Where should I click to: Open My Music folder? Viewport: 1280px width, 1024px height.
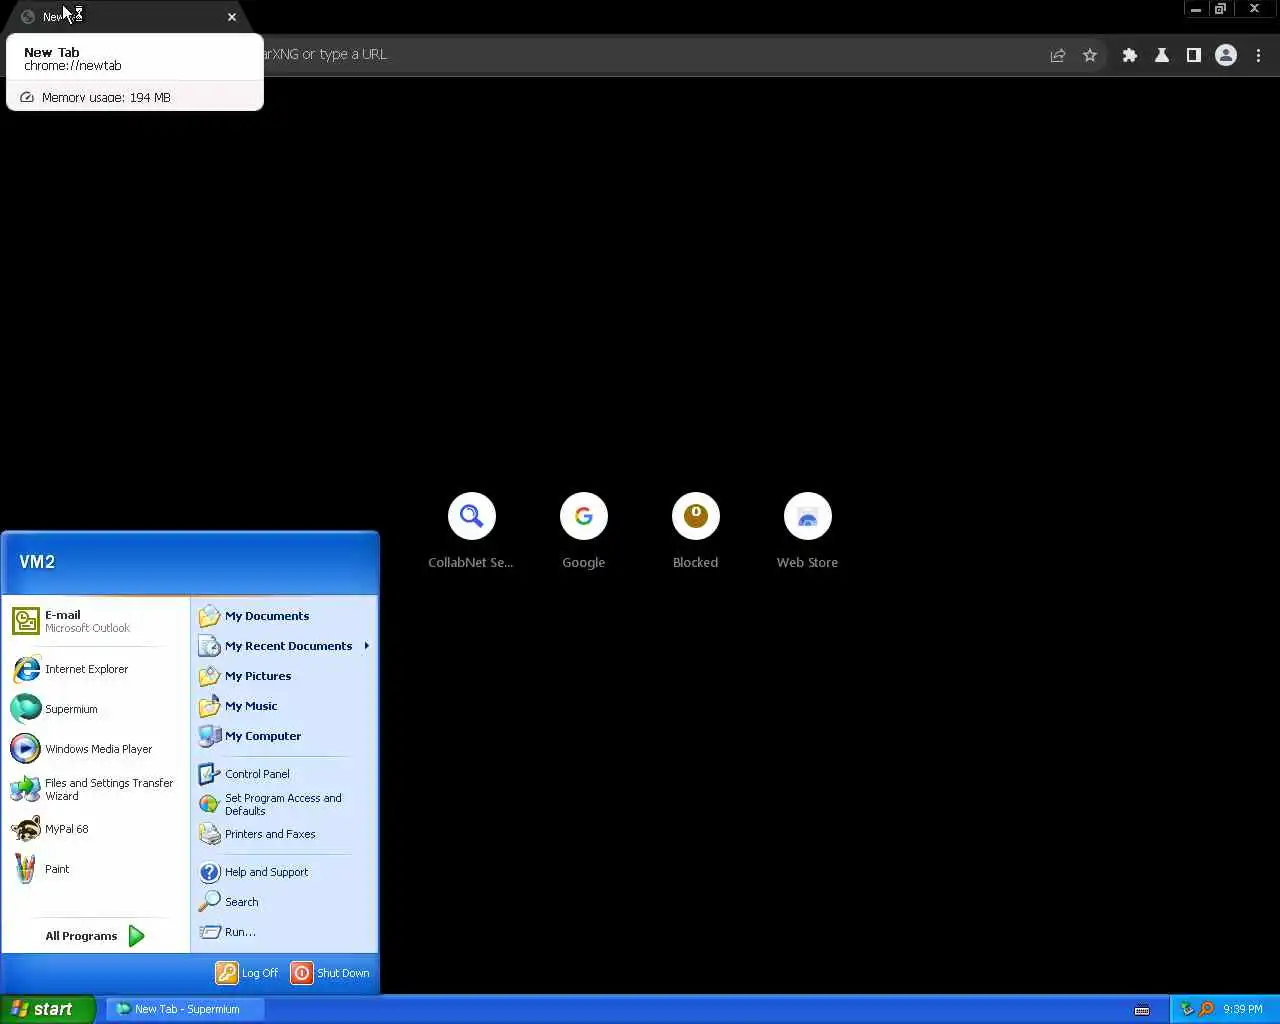tap(284, 706)
